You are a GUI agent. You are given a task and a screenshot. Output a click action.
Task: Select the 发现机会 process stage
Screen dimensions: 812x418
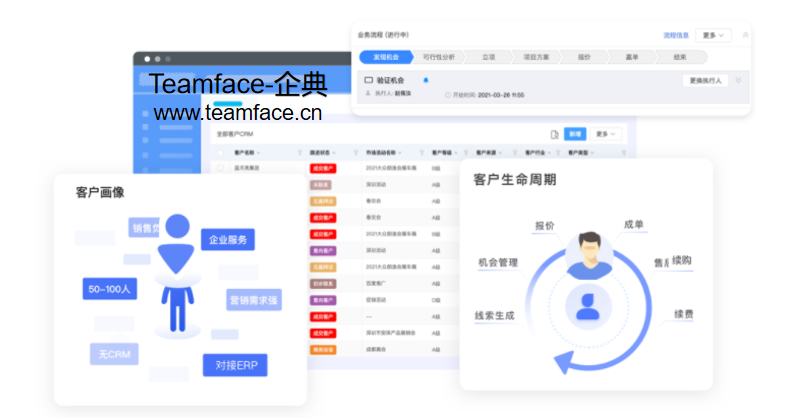tap(386, 57)
